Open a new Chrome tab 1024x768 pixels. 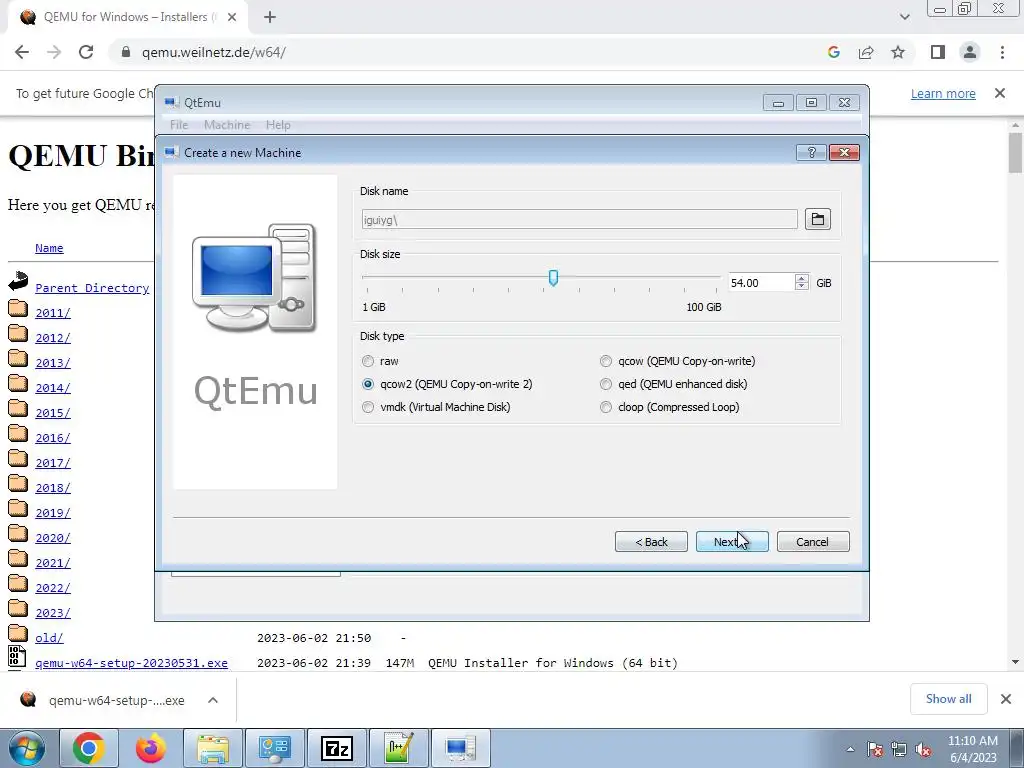pyautogui.click(x=270, y=17)
